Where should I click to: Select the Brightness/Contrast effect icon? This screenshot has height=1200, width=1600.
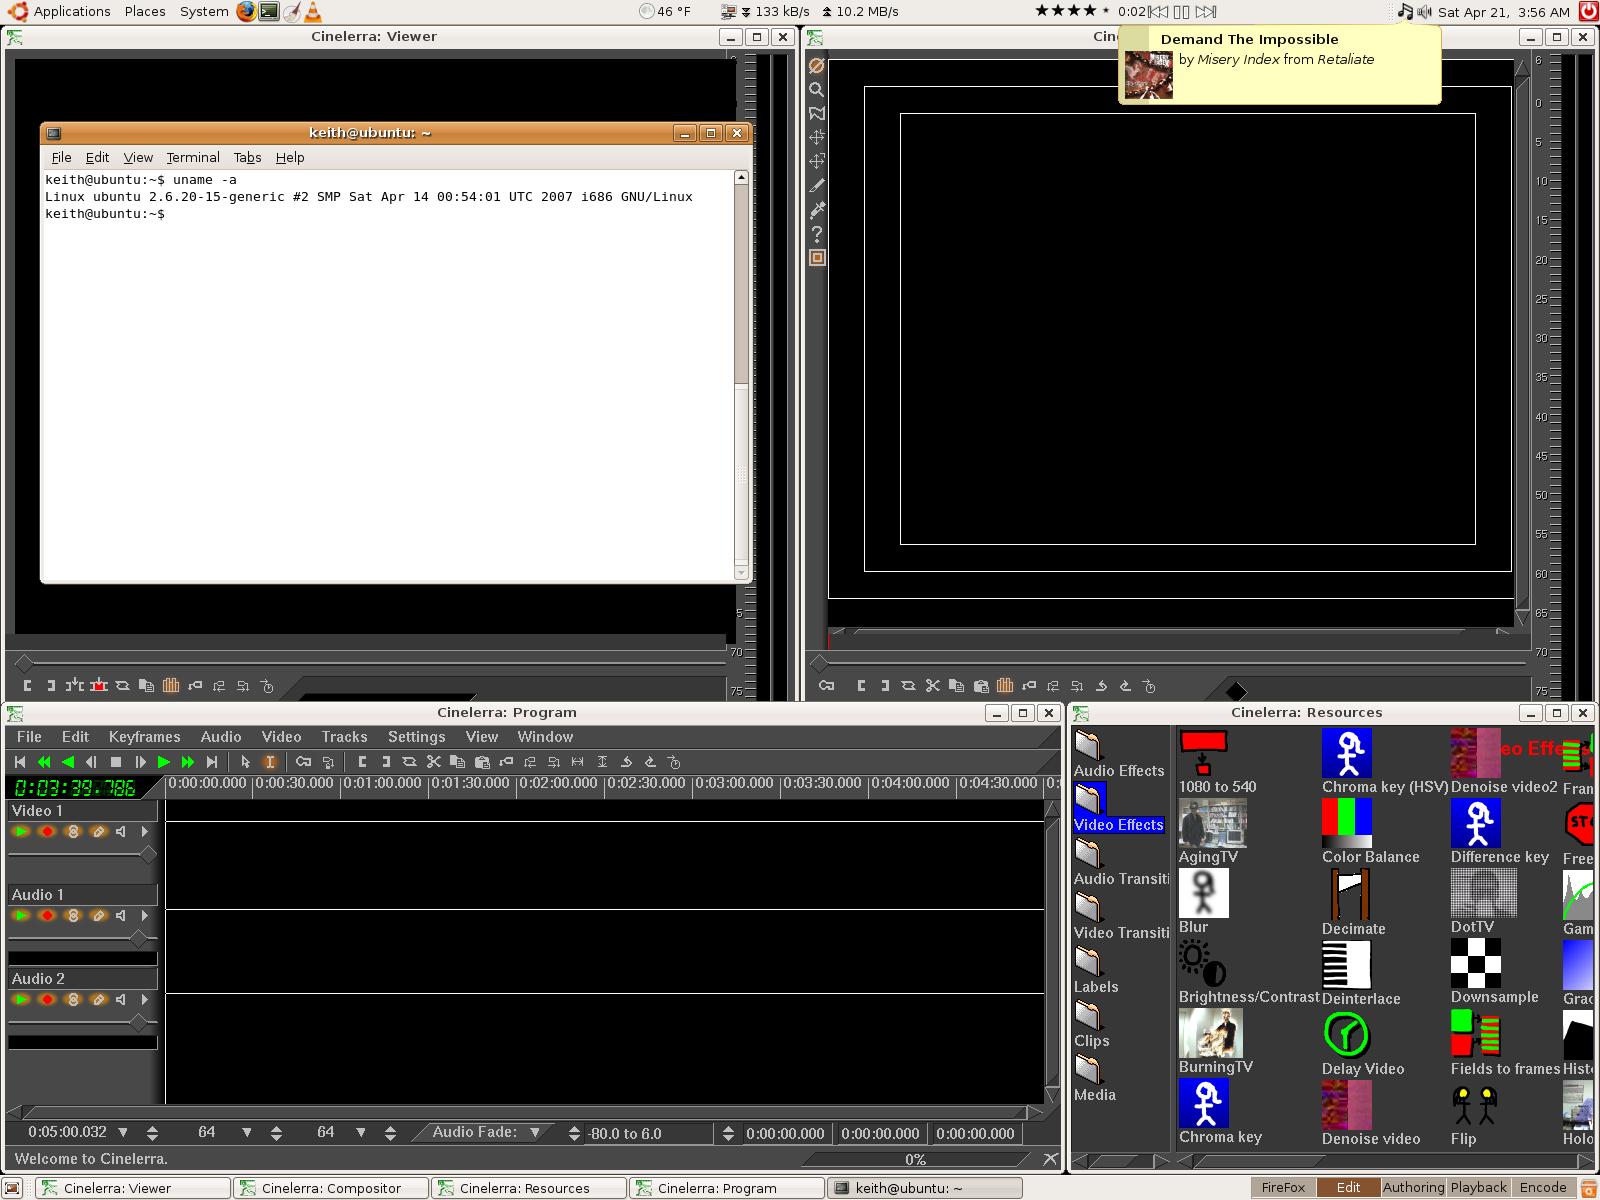point(1203,964)
